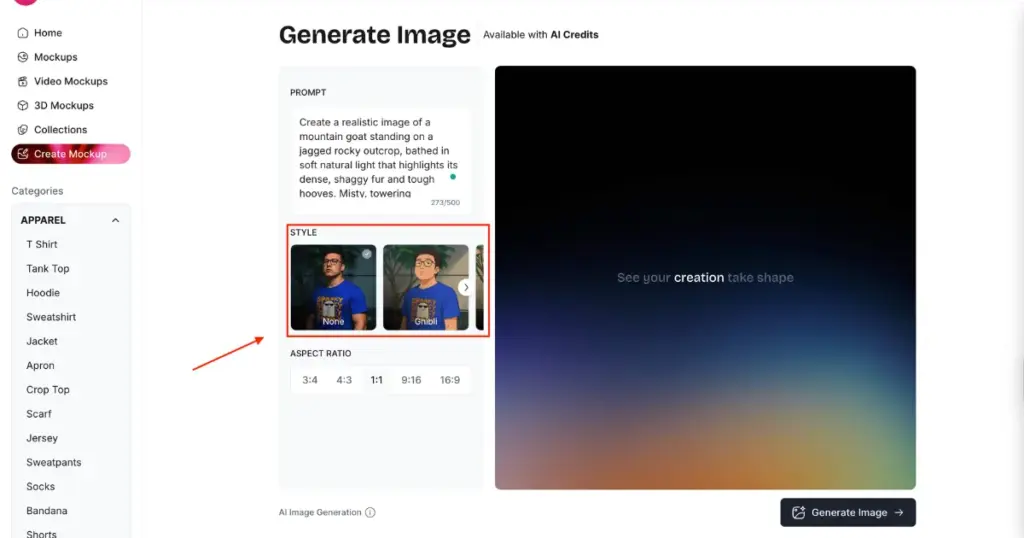Open the Tank Top category
Viewport: 1024px width, 538px height.
coord(48,268)
